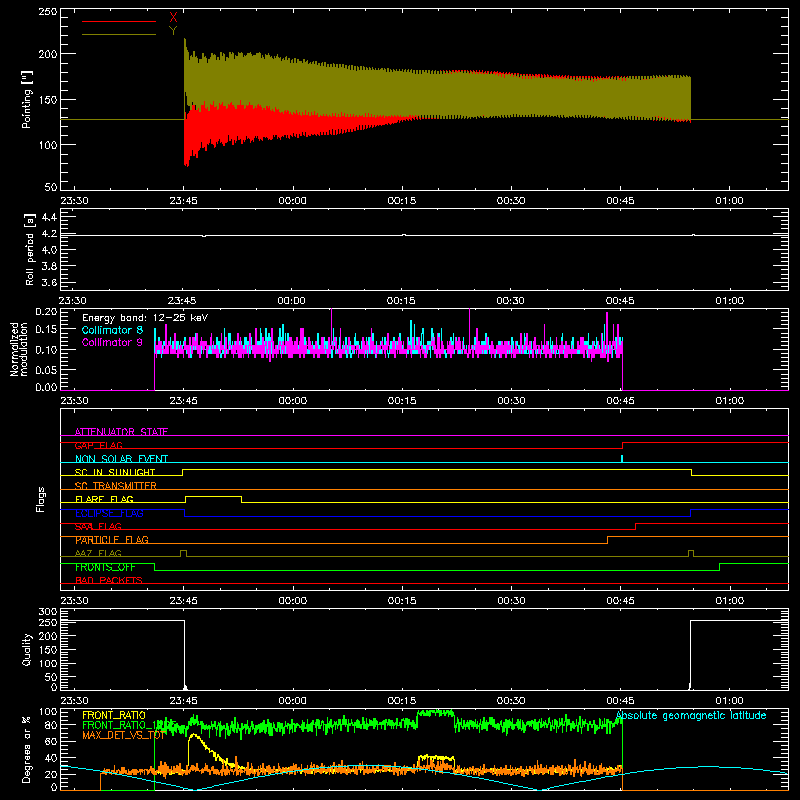Click the 00:00 label under modulation plot
Screen dimensions: 800x800
point(292,401)
